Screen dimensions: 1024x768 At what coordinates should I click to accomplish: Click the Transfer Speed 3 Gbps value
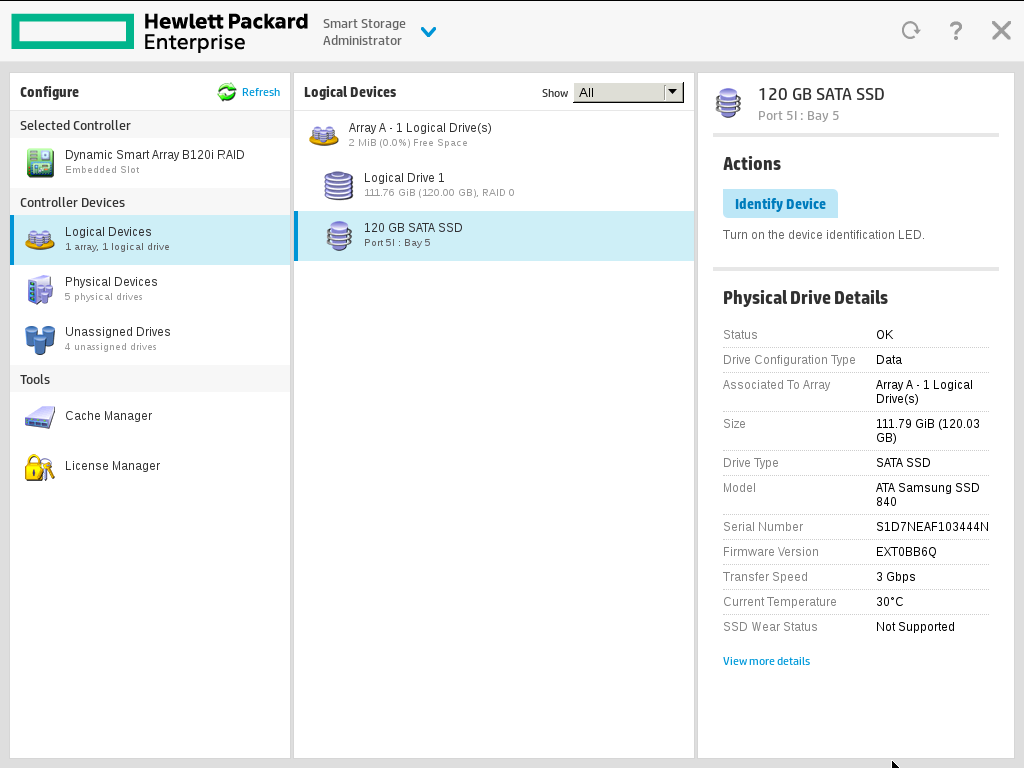click(895, 577)
